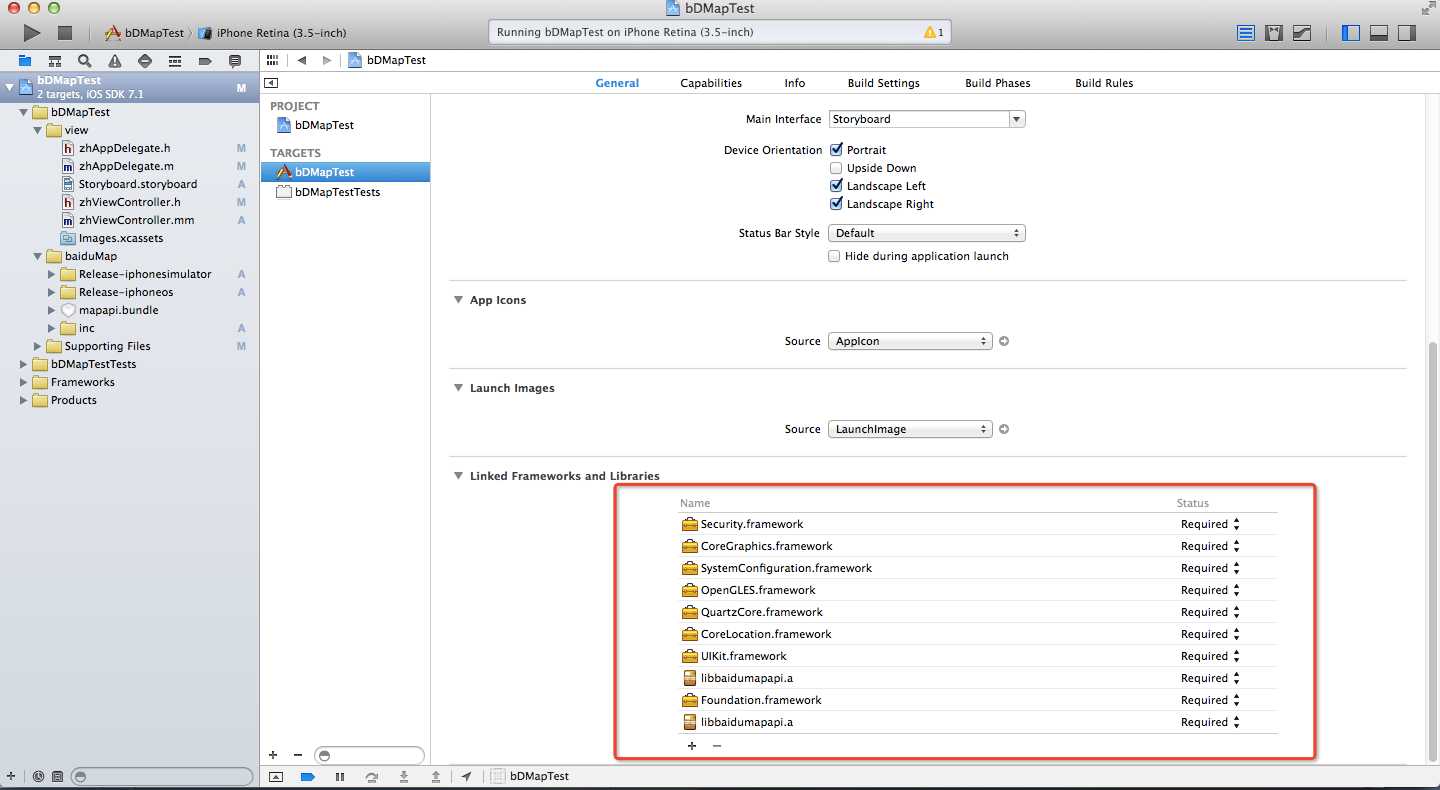The width and height of the screenshot is (1440, 790).
Task: Toggle Portrait orientation checkbox
Action: [836, 150]
